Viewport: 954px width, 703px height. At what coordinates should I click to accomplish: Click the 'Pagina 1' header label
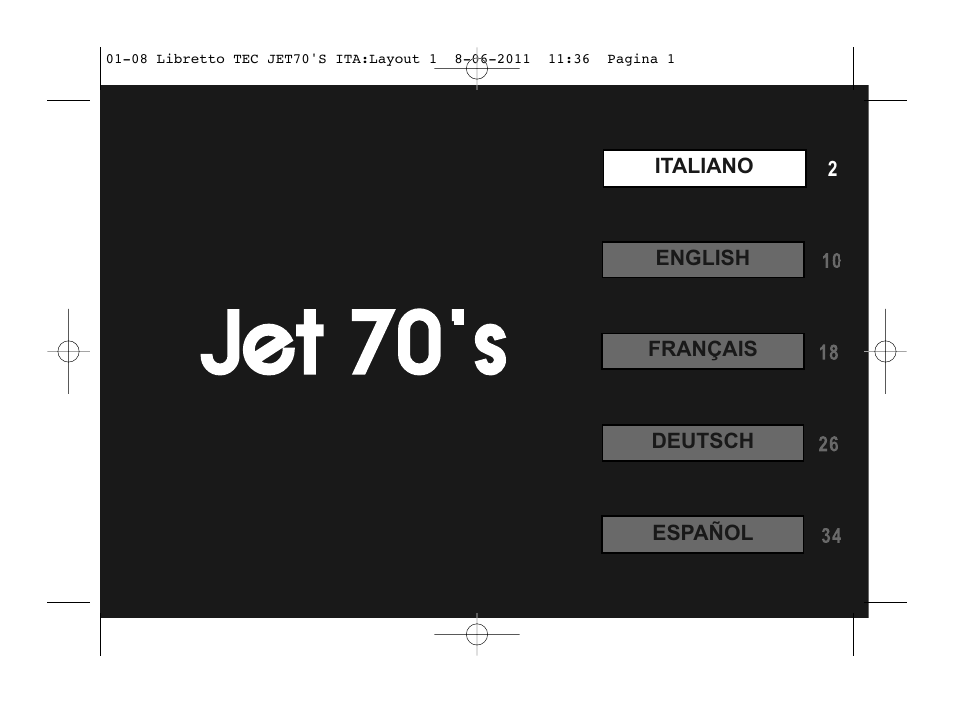641,59
